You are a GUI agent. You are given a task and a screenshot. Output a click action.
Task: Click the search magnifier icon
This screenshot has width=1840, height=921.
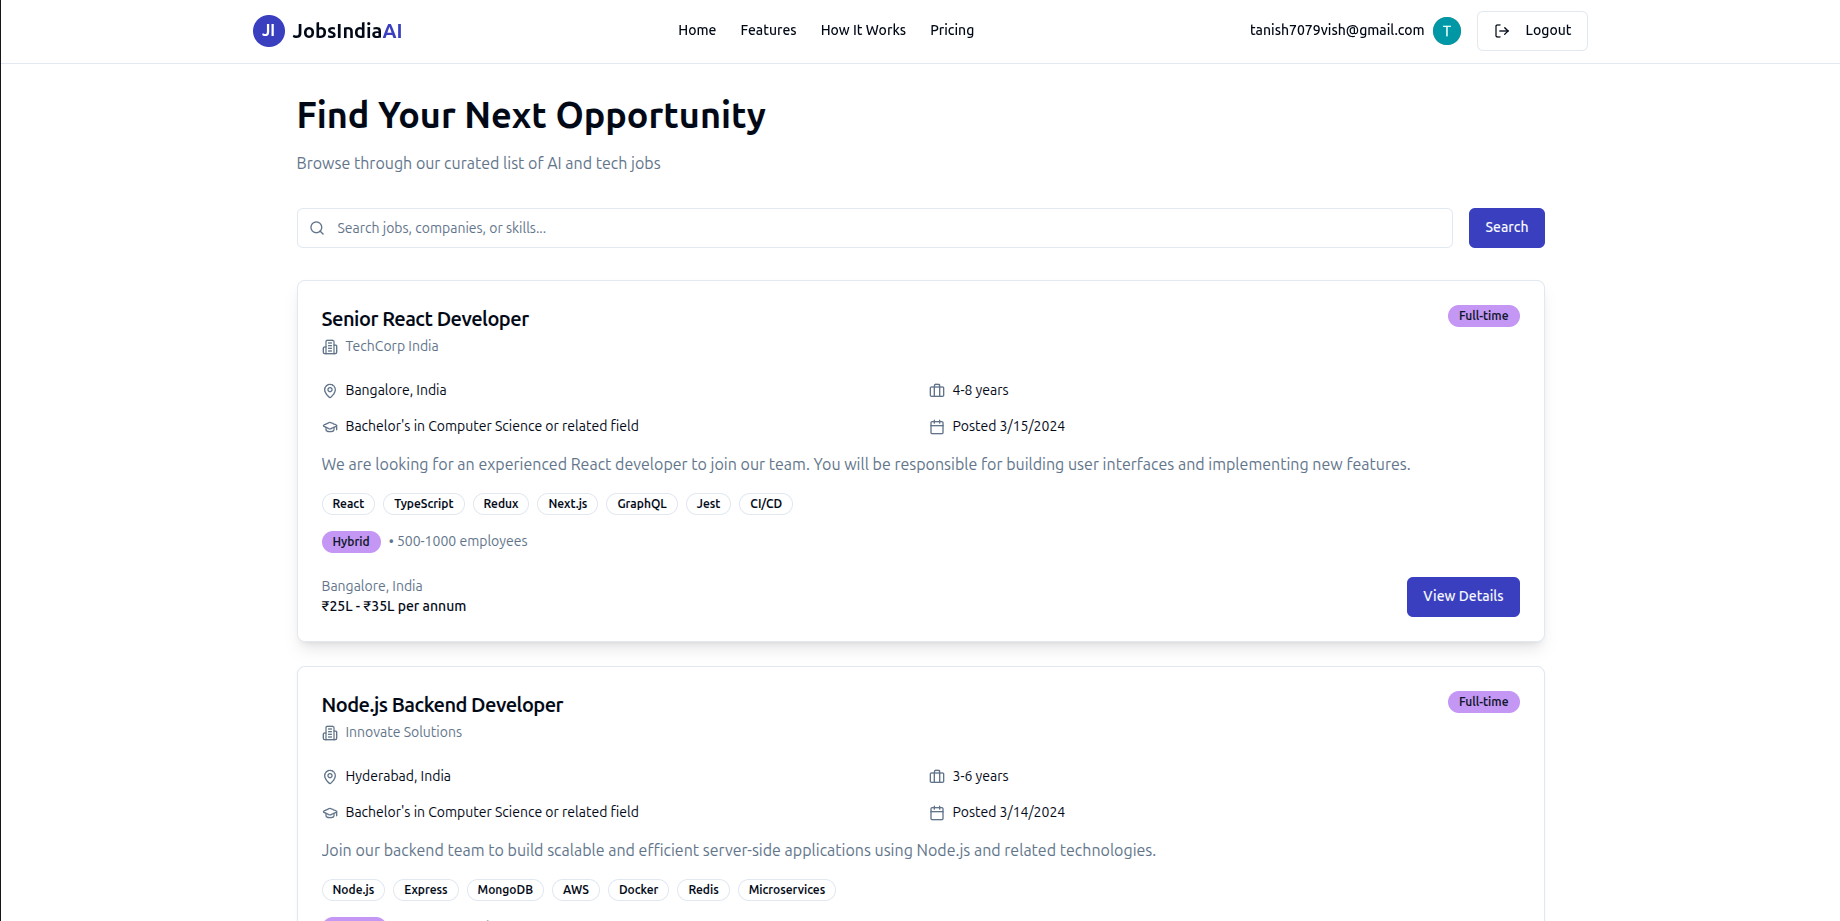(x=317, y=228)
